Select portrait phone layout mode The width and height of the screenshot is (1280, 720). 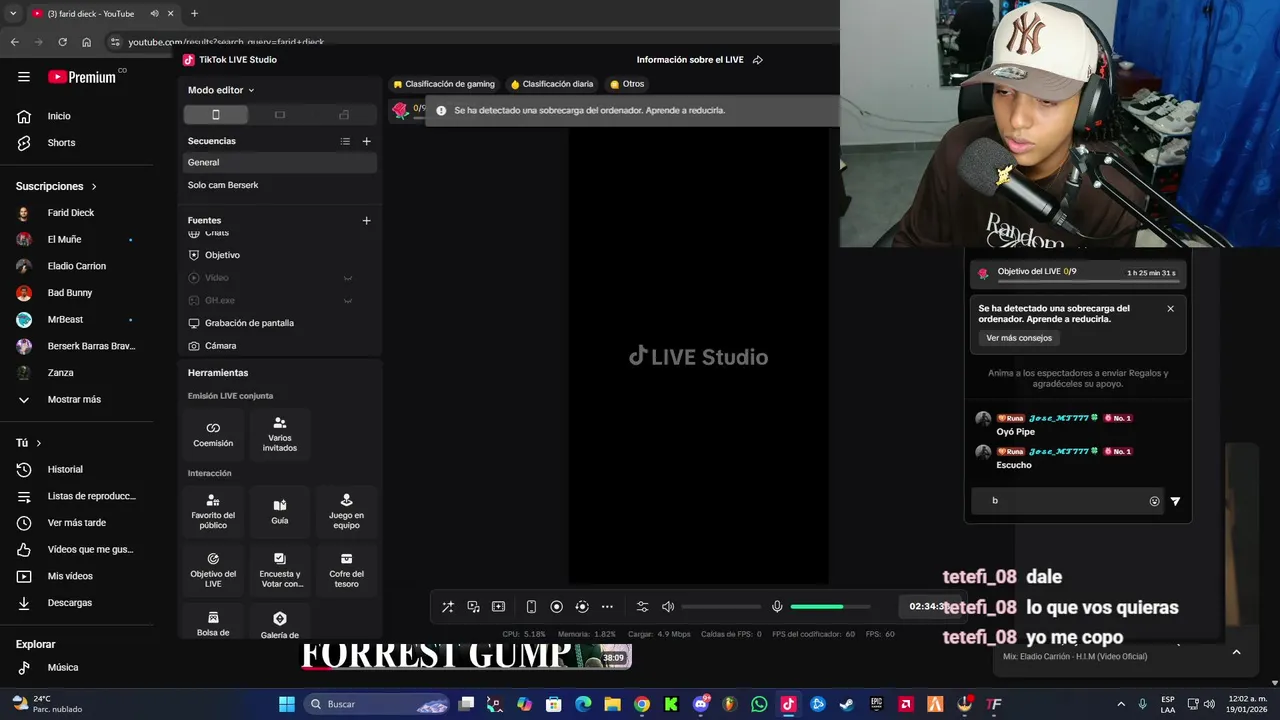click(216, 115)
